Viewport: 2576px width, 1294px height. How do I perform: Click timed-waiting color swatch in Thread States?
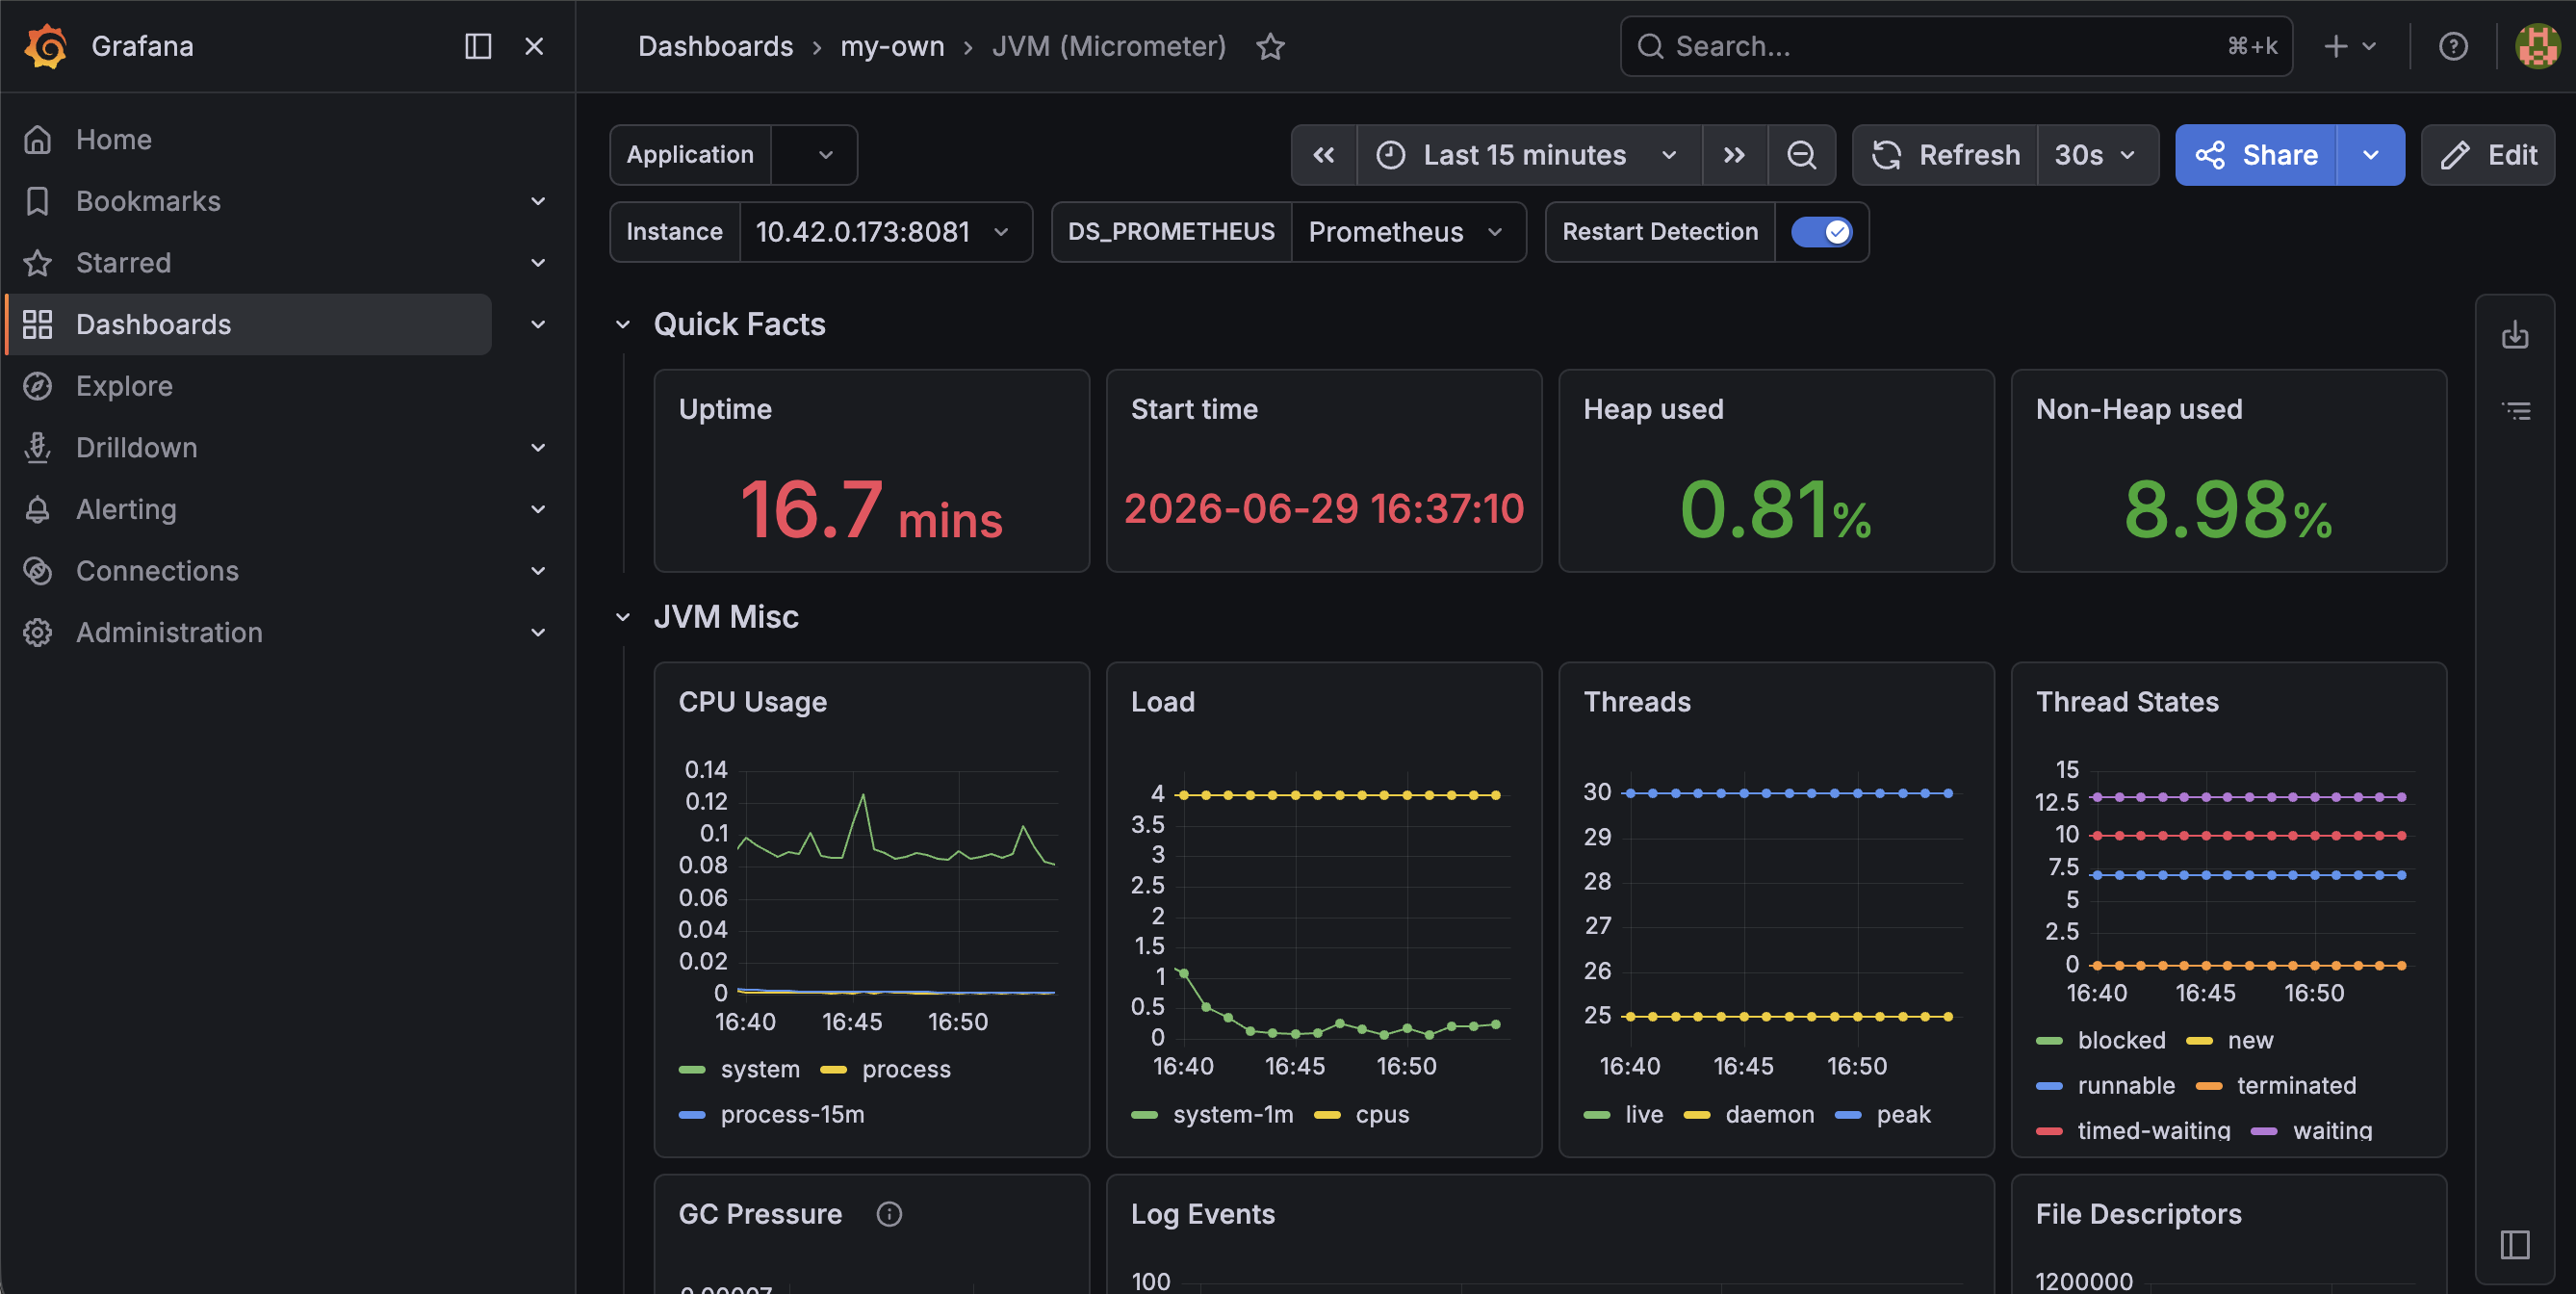point(2049,1131)
